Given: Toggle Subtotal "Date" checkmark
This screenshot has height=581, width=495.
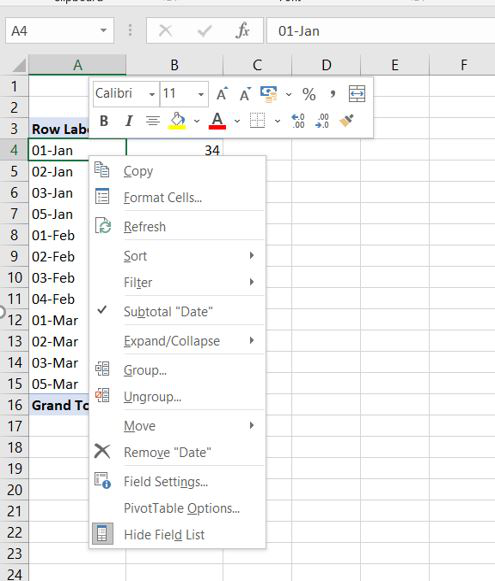Looking at the screenshot, I should pos(102,310).
